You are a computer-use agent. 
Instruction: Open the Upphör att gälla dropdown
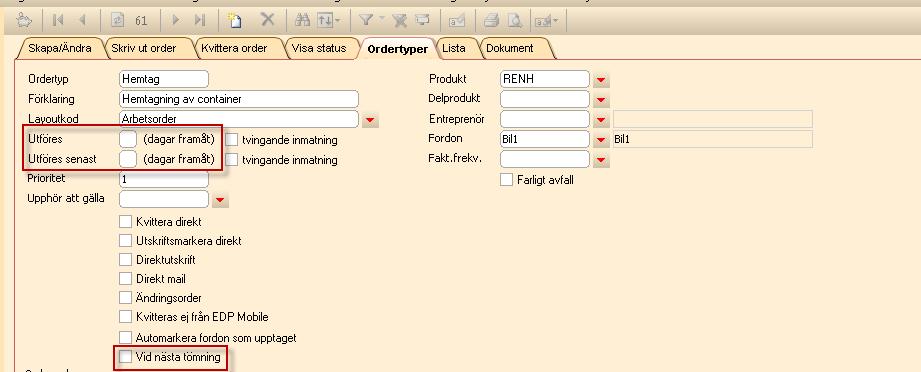pos(220,200)
